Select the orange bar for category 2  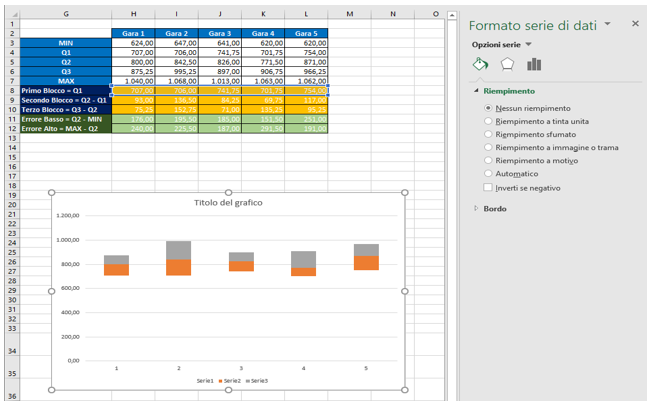177,267
